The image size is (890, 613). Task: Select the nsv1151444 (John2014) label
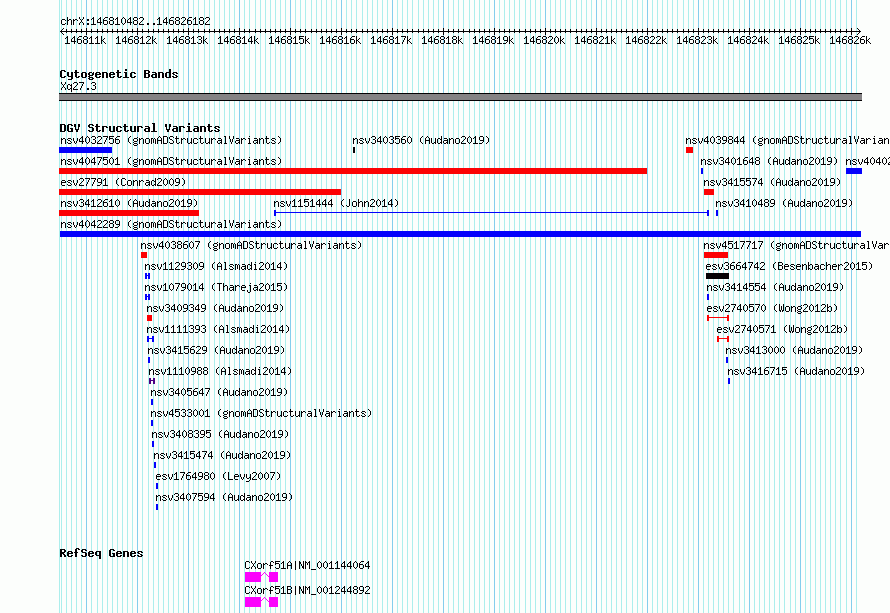coord(336,203)
